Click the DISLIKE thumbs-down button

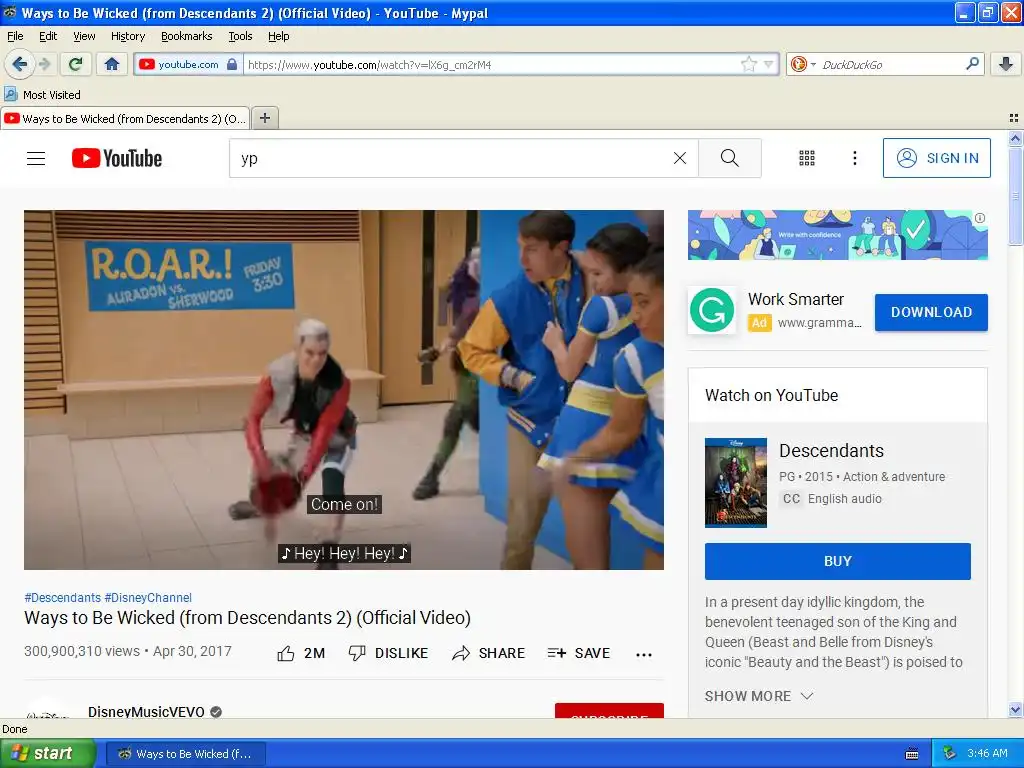tap(389, 653)
